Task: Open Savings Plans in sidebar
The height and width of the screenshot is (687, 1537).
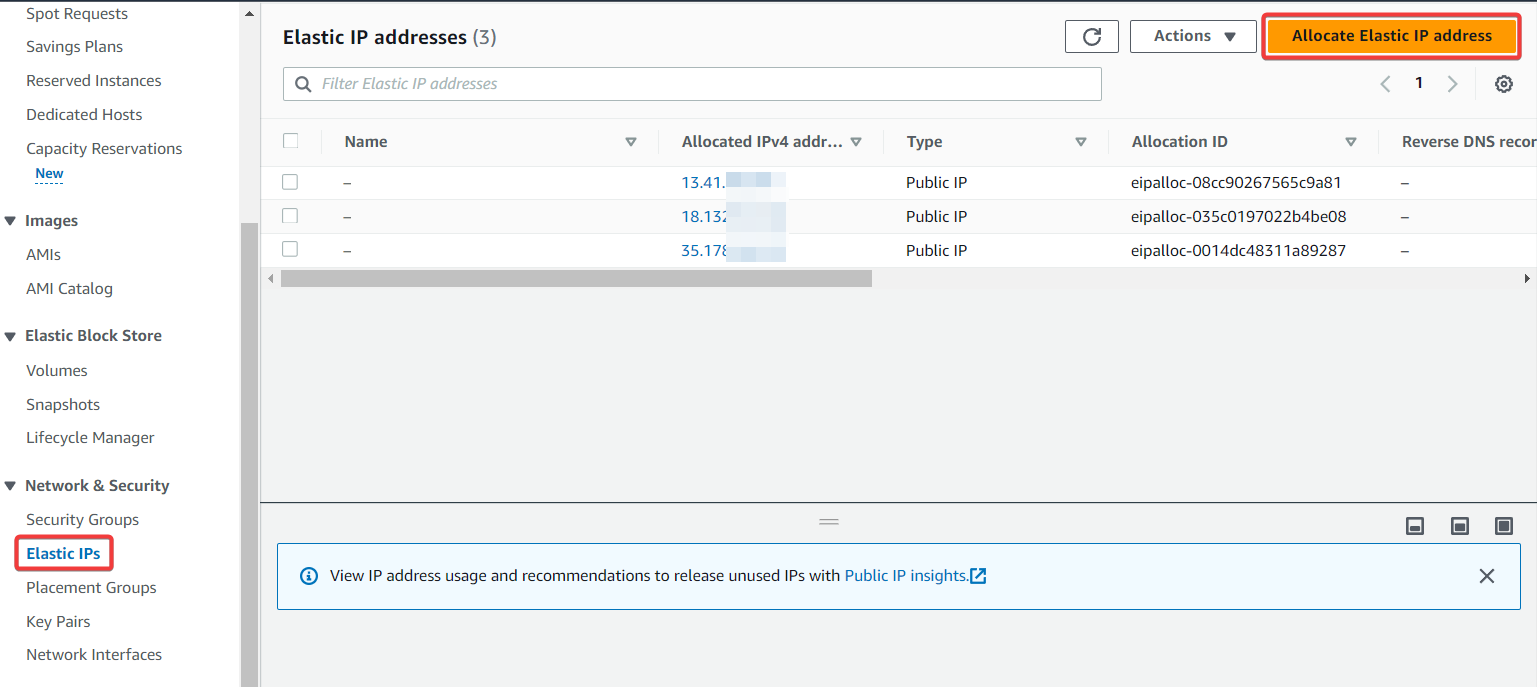Action: coord(75,47)
